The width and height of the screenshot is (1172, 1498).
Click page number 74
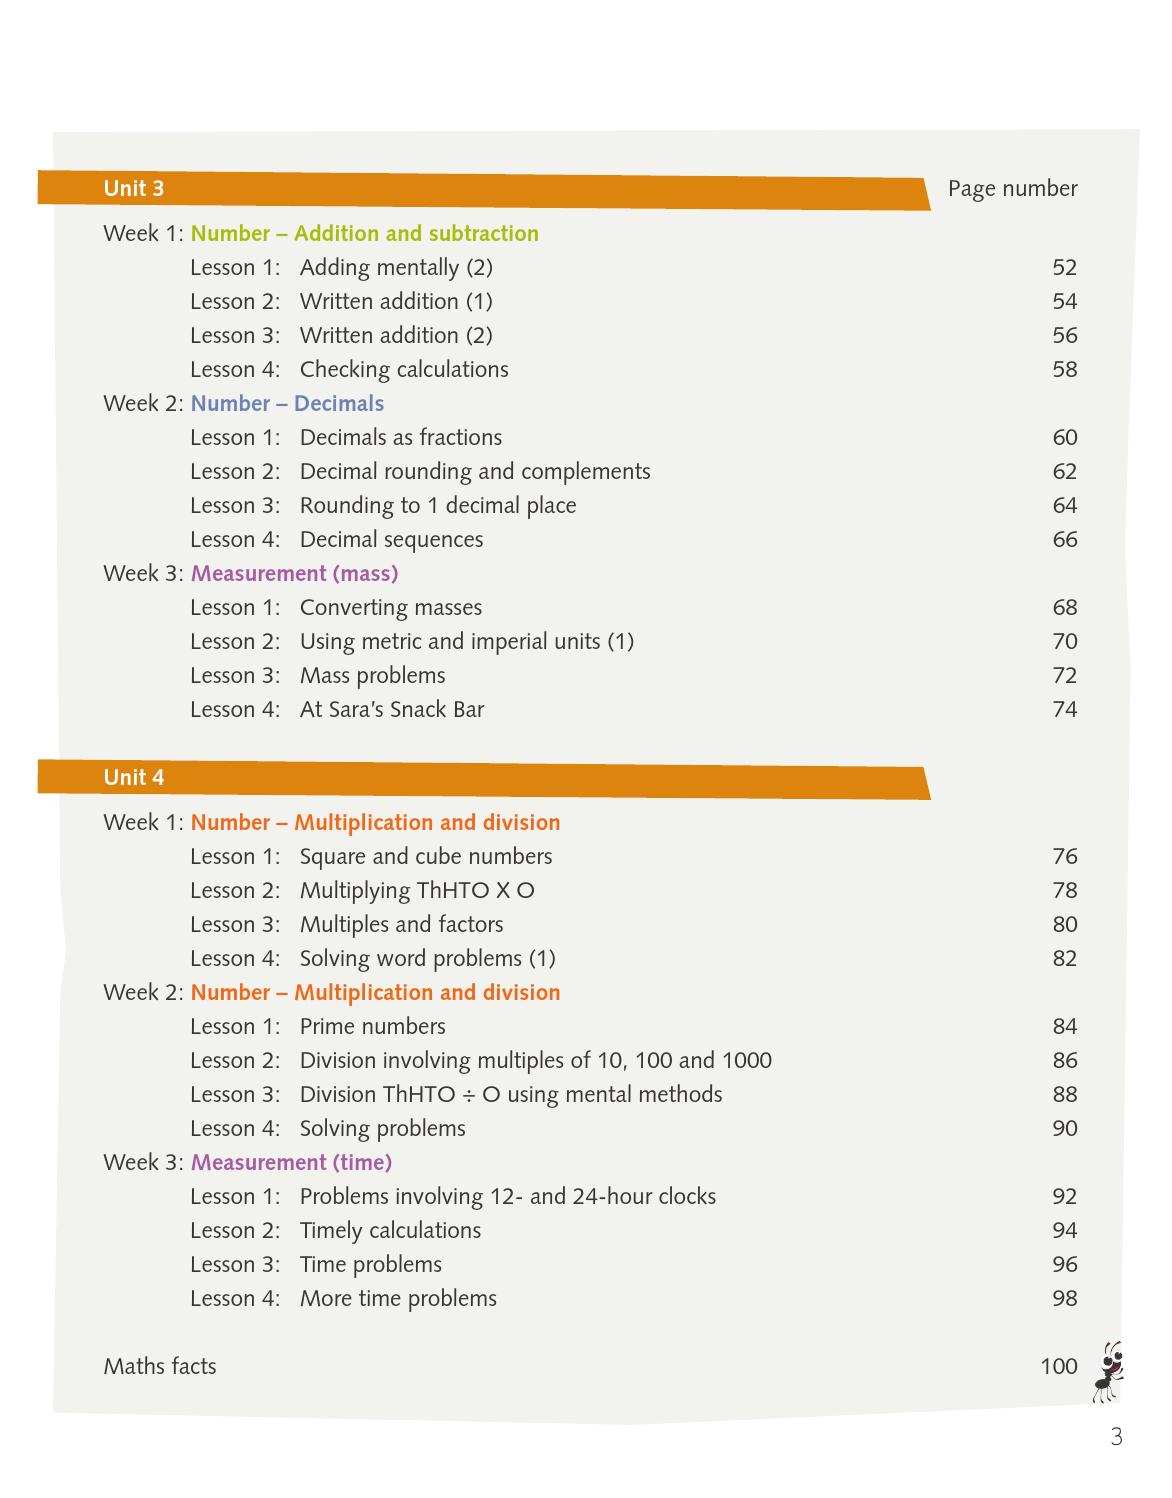coord(1065,709)
